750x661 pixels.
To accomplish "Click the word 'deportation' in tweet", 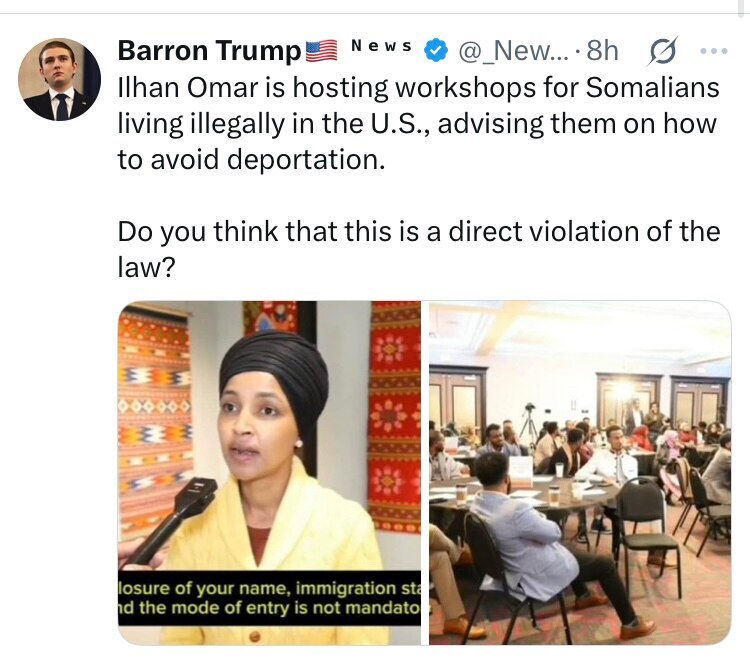I will (x=306, y=160).
